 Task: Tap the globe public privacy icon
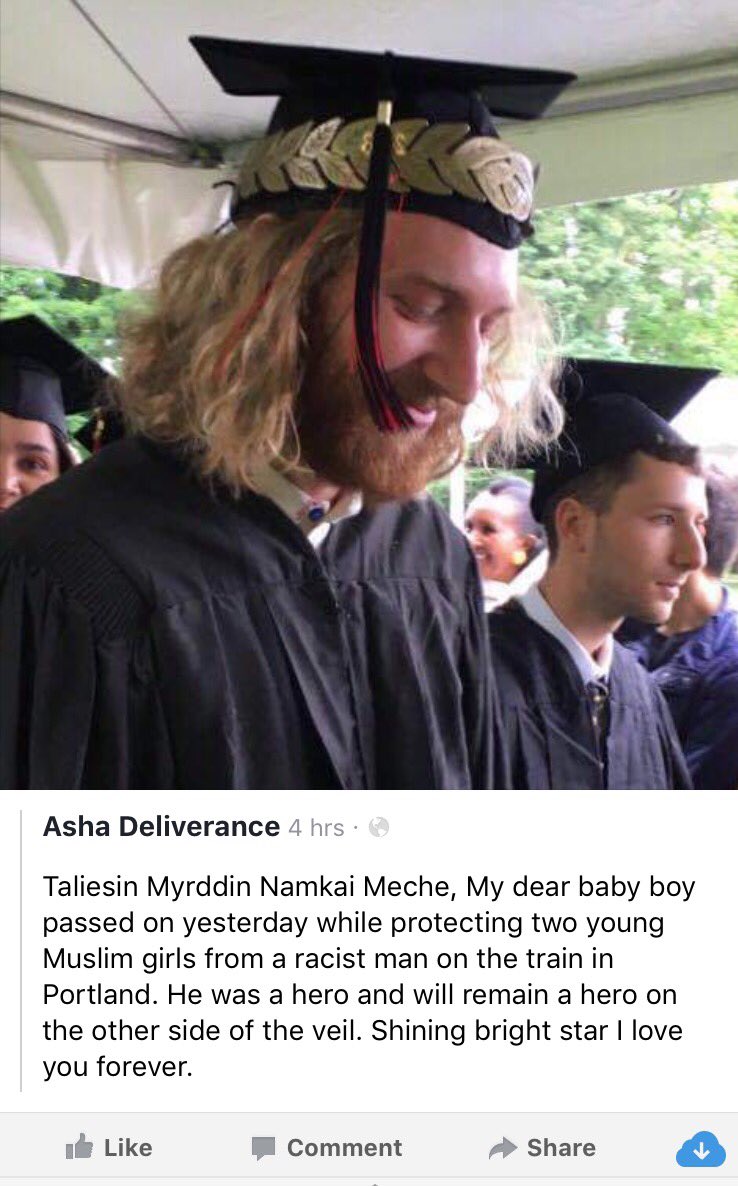tap(378, 827)
